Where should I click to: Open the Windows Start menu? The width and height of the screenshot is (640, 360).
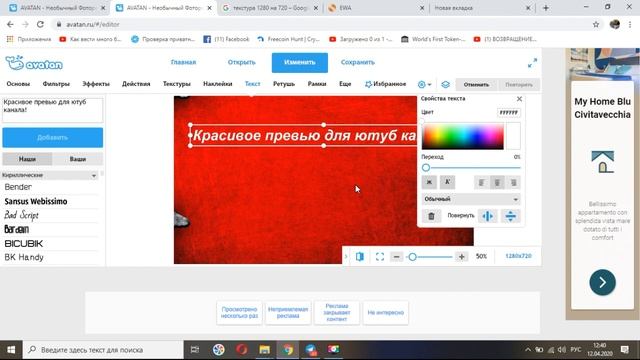click(x=11, y=350)
